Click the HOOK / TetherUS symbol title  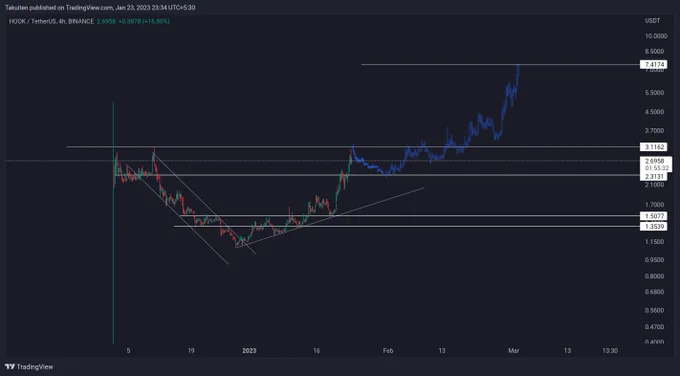[x=51, y=21]
